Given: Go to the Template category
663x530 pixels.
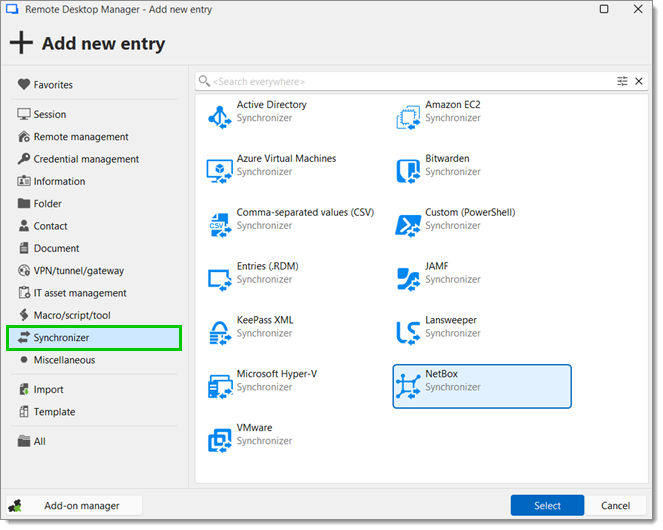Looking at the screenshot, I should 54,412.
